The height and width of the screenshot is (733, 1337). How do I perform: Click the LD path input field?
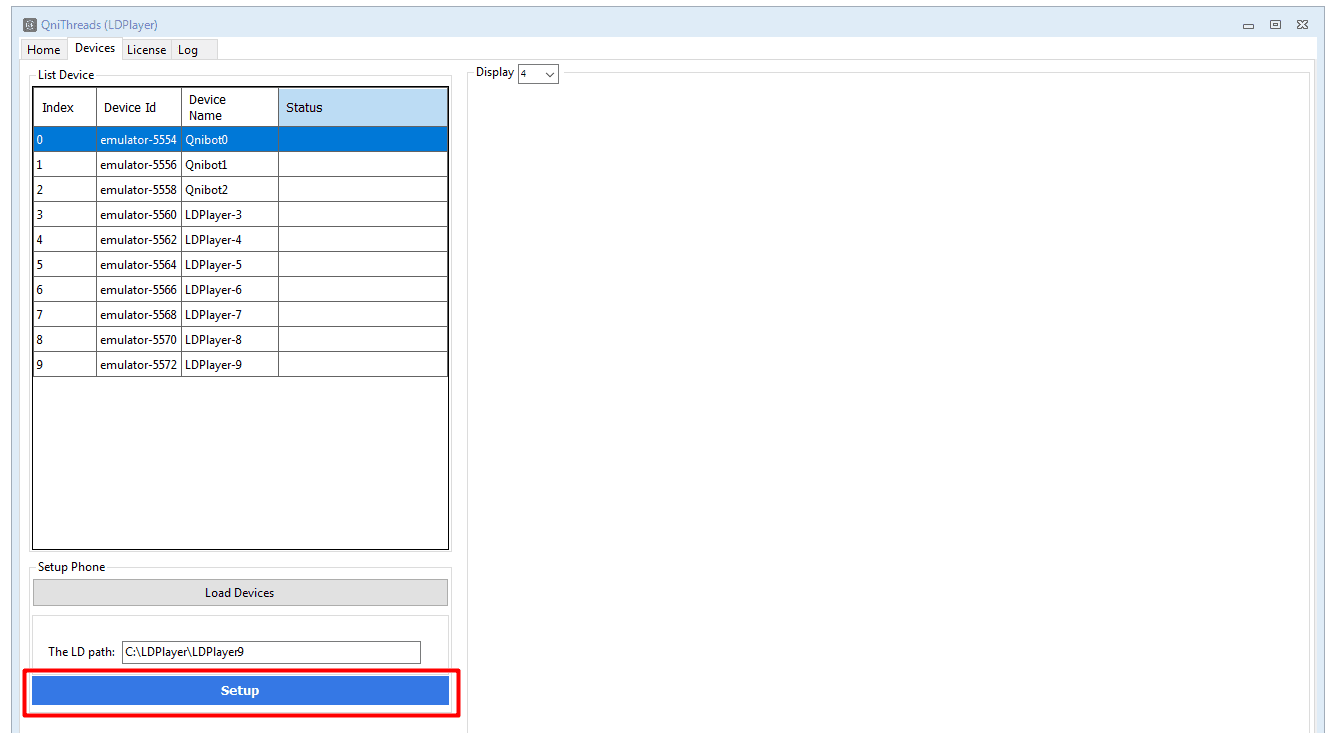pyautogui.click(x=271, y=652)
